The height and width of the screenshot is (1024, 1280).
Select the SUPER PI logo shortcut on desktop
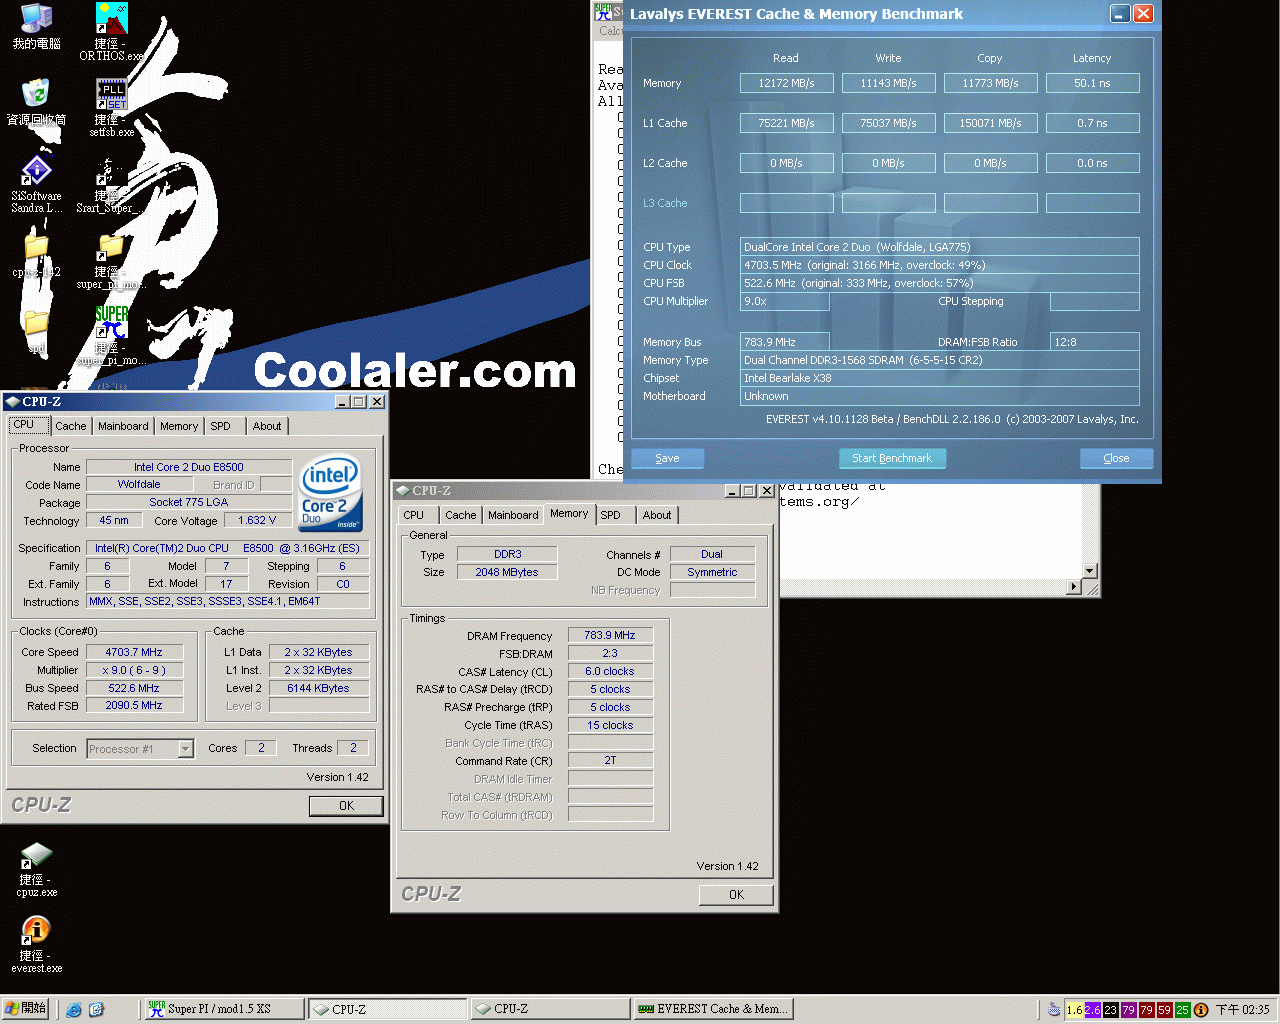tap(111, 323)
